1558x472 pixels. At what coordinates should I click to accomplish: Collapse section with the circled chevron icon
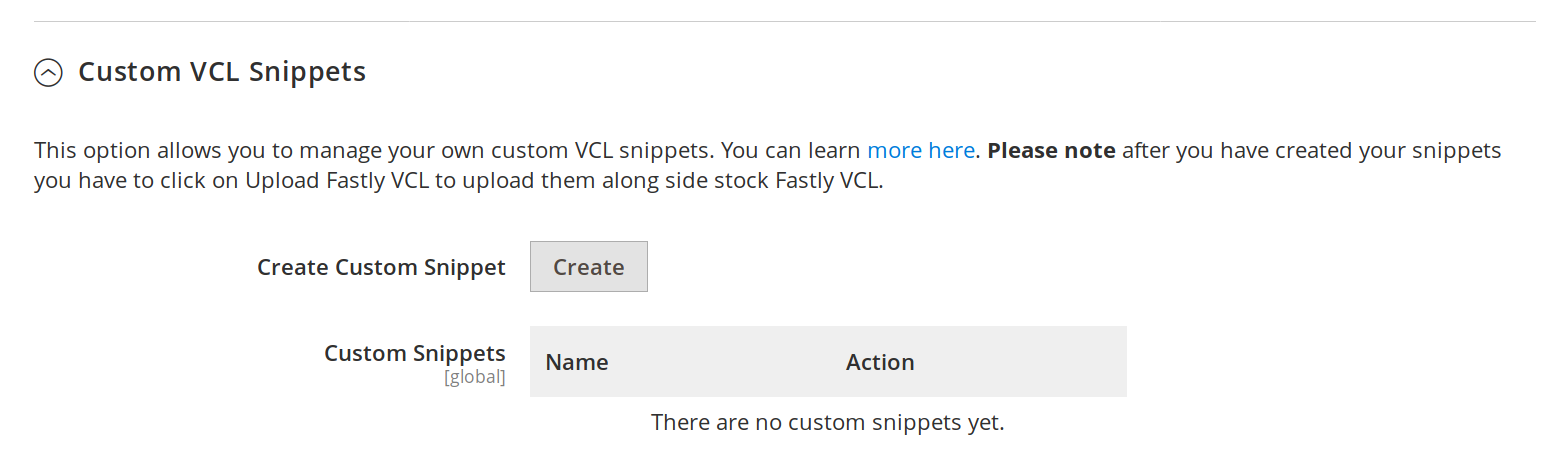point(48,73)
